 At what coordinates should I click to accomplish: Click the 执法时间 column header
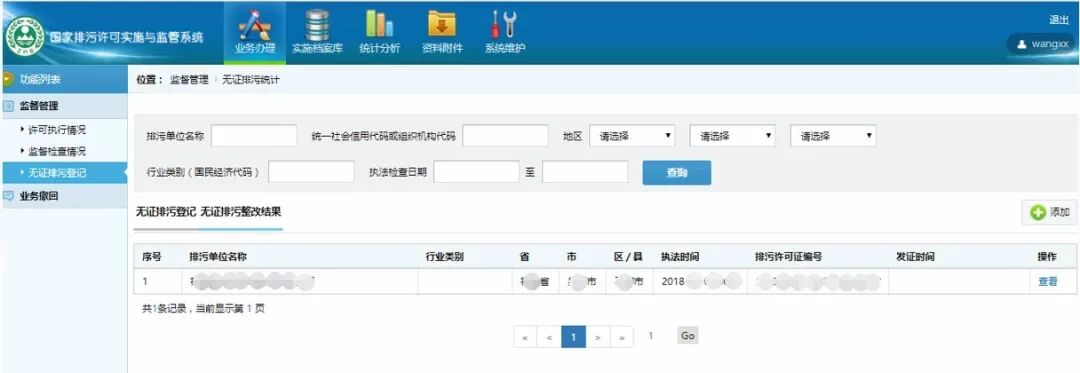680,257
